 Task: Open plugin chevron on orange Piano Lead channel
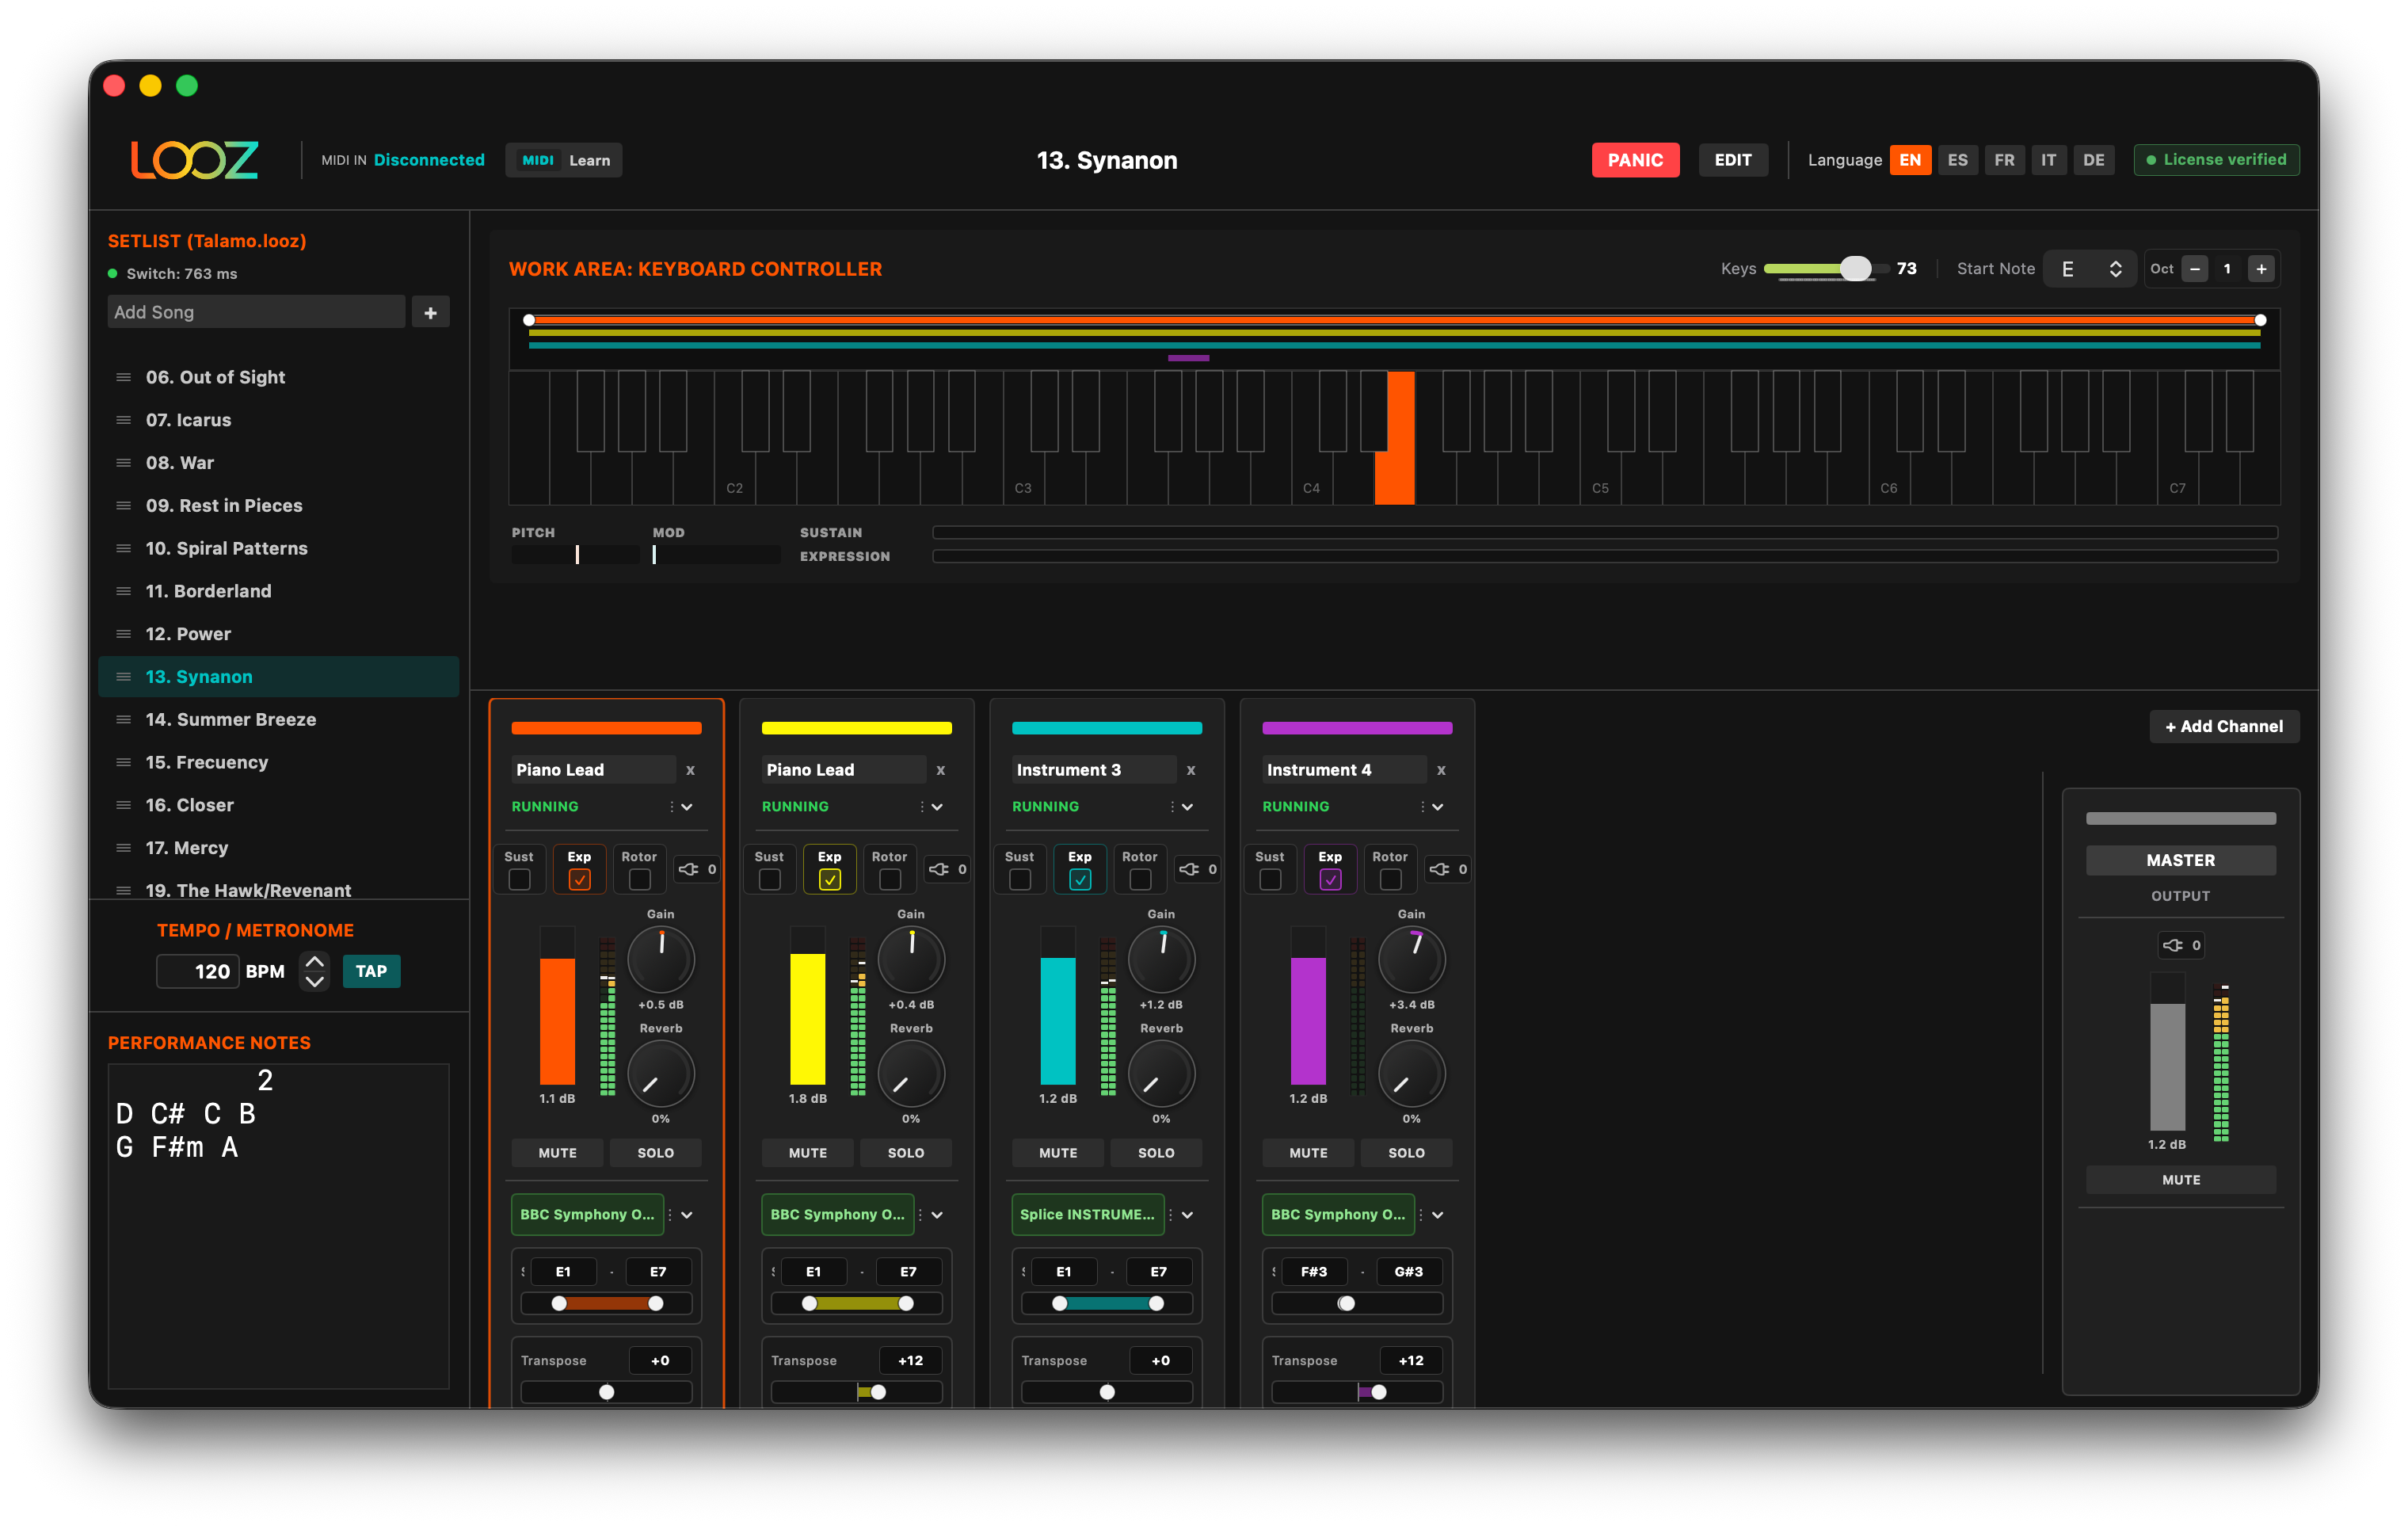(x=687, y=1215)
